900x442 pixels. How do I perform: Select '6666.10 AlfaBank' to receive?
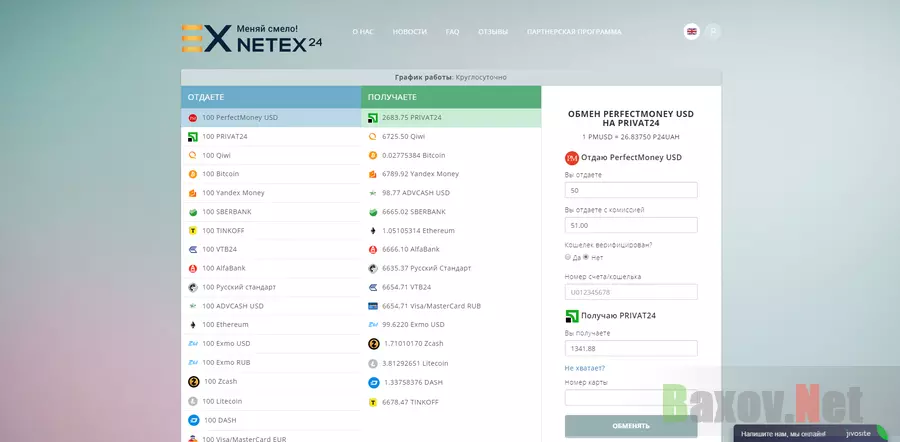[x=451, y=250]
